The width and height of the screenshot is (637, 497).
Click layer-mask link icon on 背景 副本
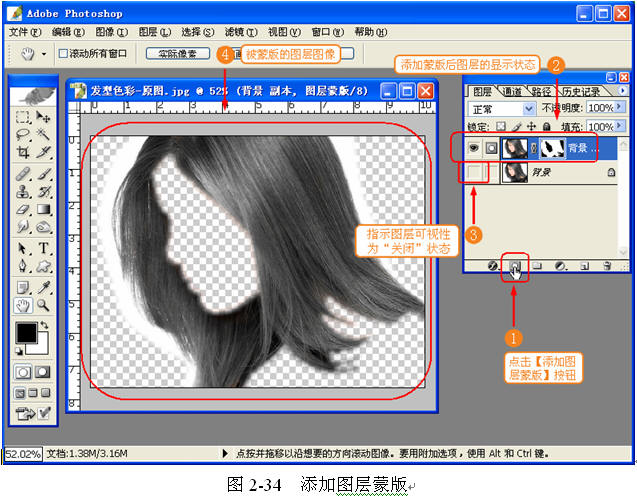pos(534,148)
